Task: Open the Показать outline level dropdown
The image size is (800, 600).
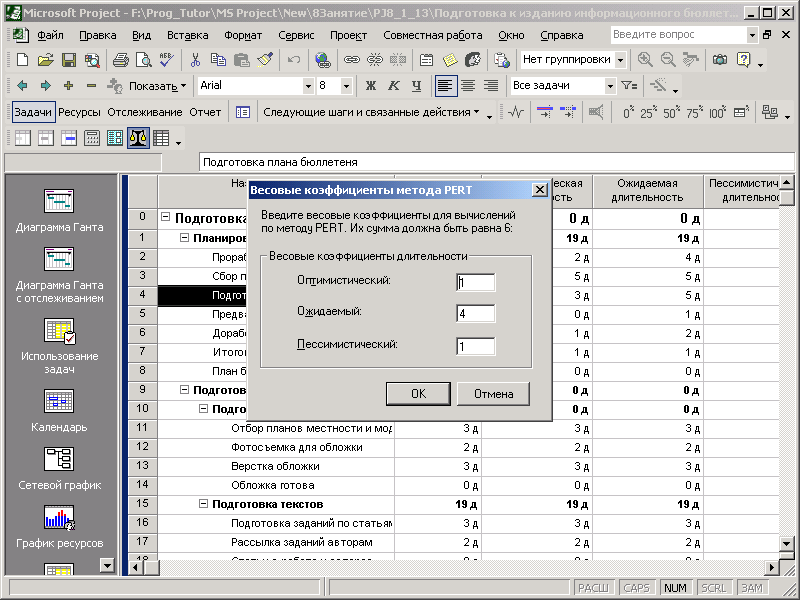Action: (x=158, y=86)
